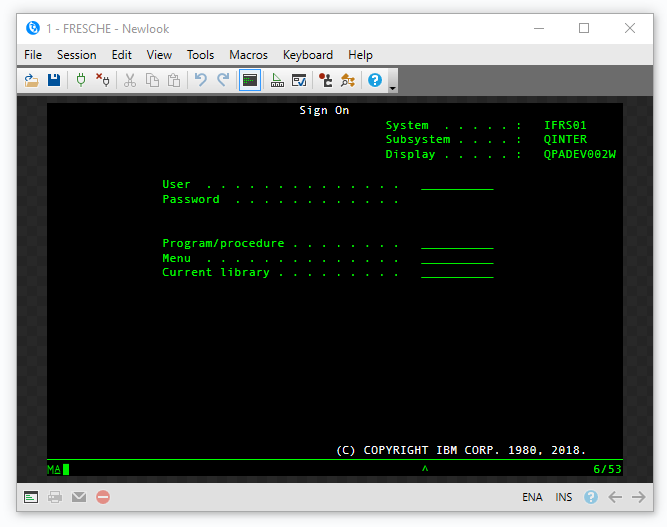Open the File menu

click(x=33, y=55)
